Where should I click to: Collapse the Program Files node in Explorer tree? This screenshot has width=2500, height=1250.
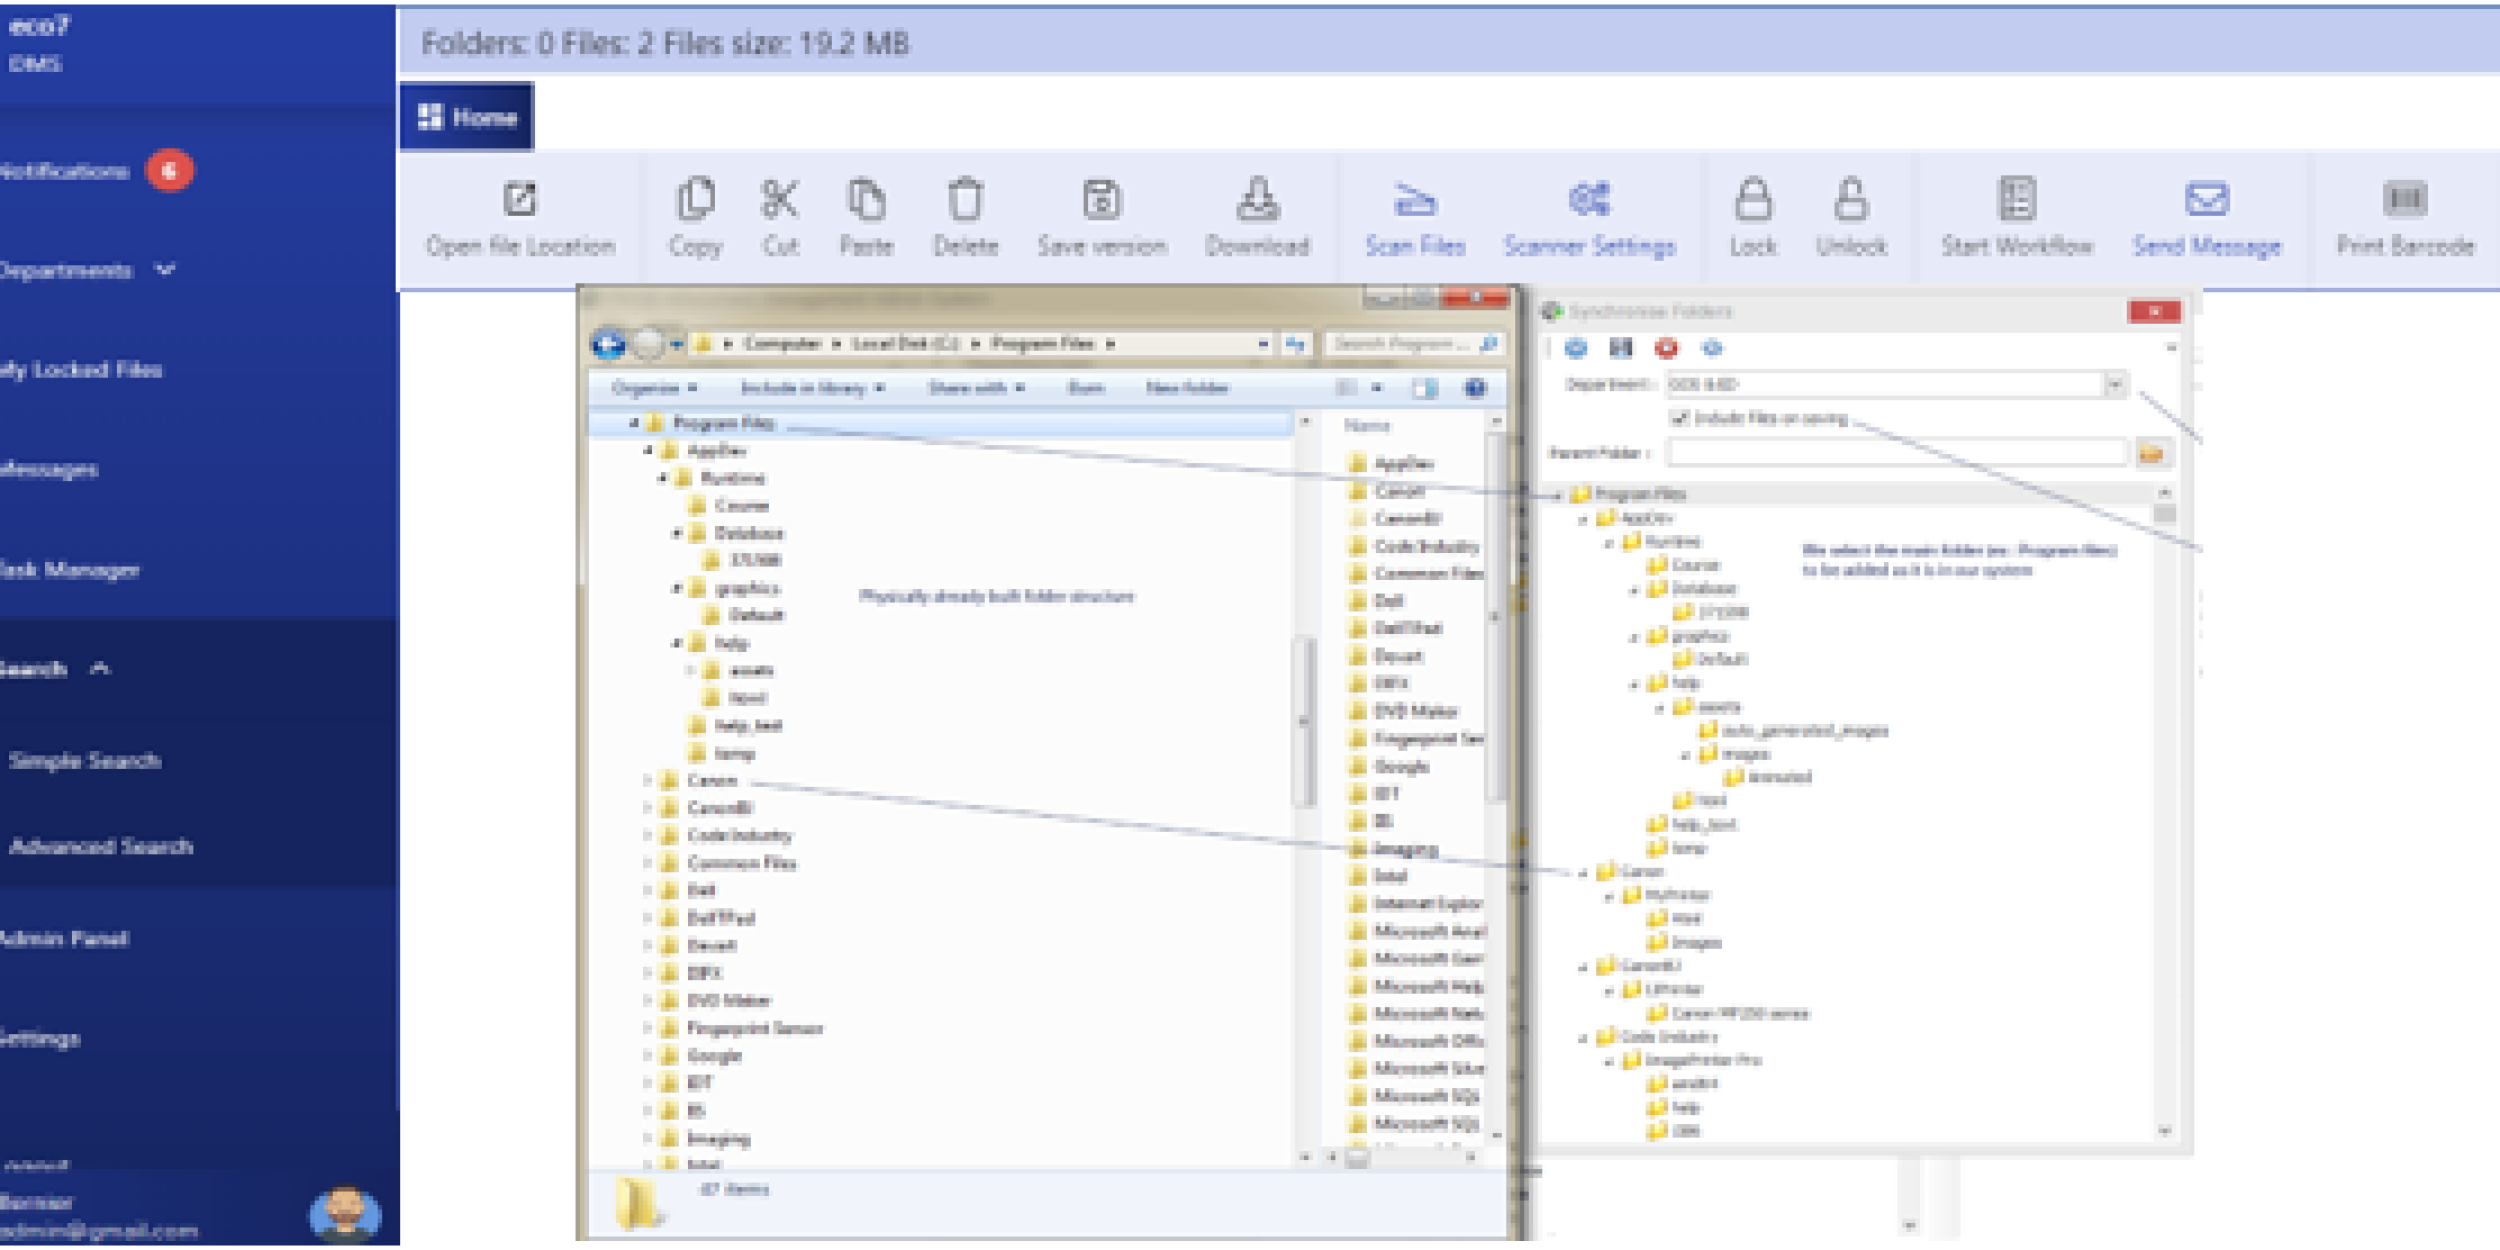(634, 423)
